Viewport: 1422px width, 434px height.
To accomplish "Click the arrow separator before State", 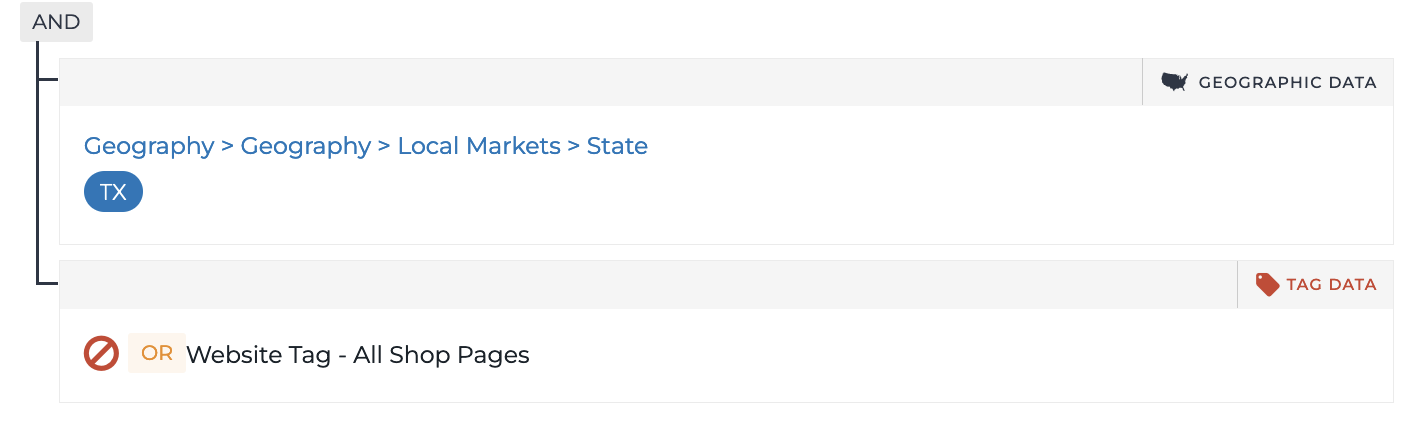I will pos(574,147).
